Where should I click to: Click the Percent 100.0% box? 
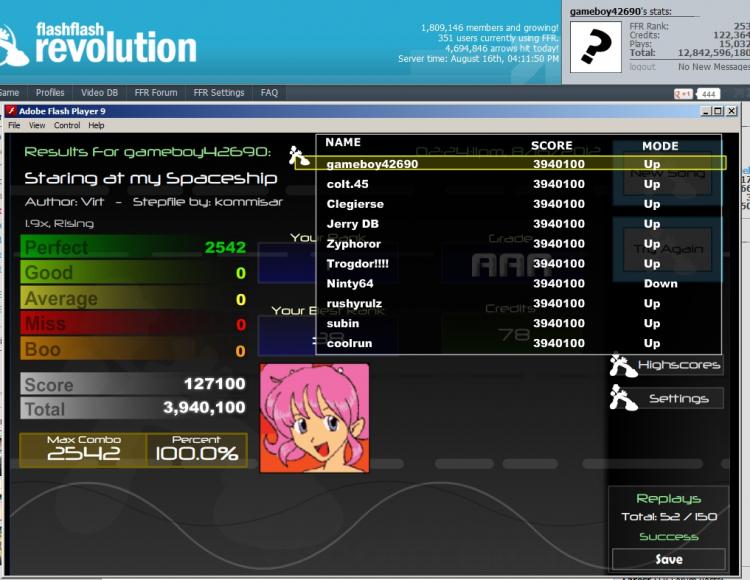(x=197, y=450)
